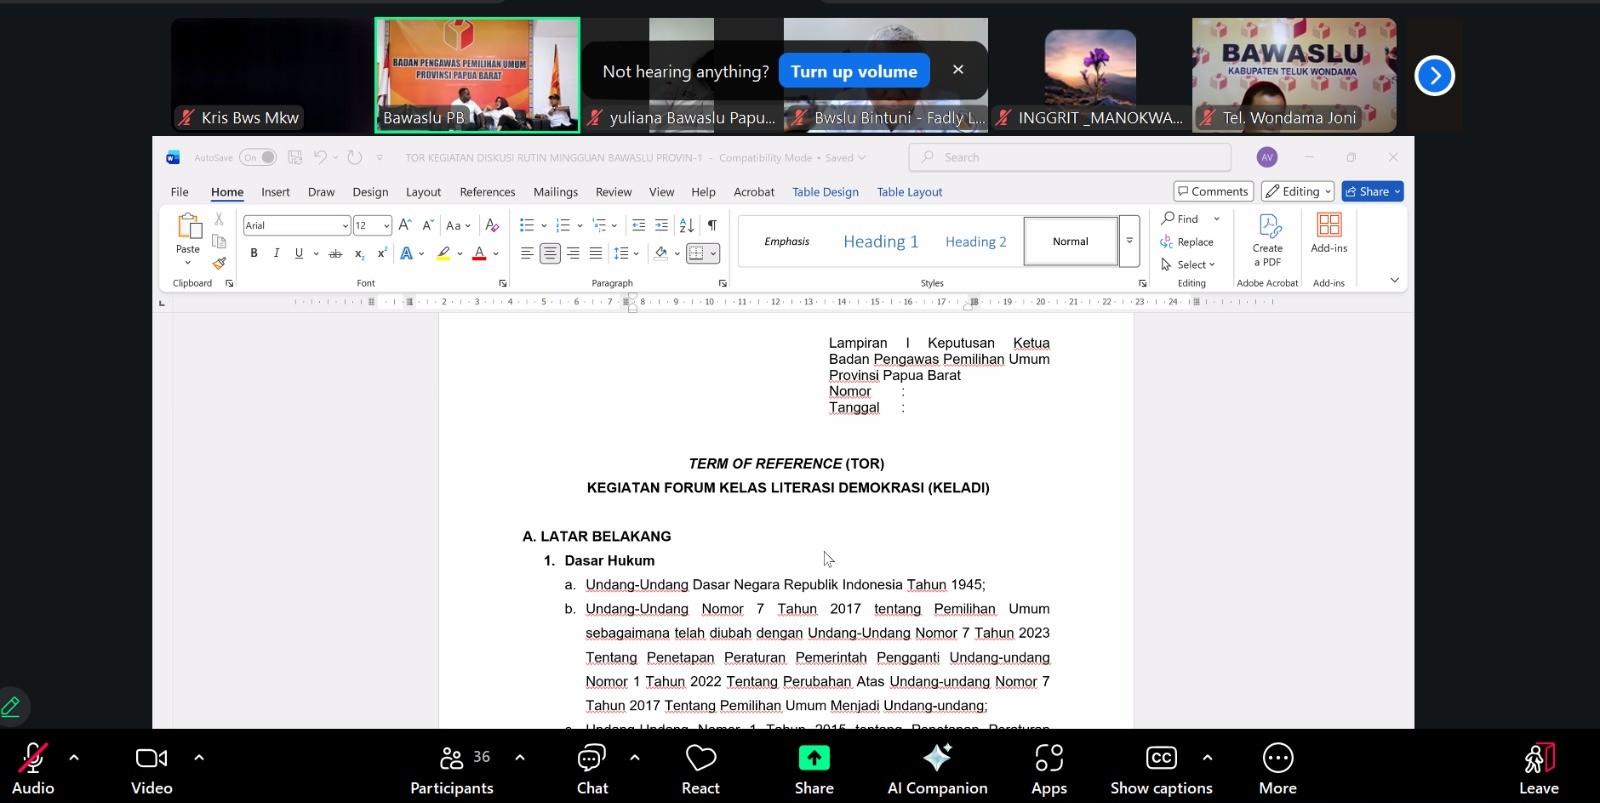Screen dimensions: 1600x803
Task: Save the document with the save icon
Action: (x=295, y=157)
